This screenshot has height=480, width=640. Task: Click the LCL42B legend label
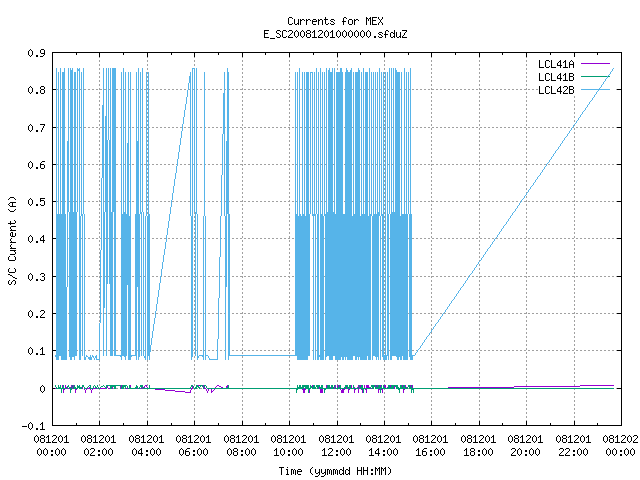coord(556,90)
